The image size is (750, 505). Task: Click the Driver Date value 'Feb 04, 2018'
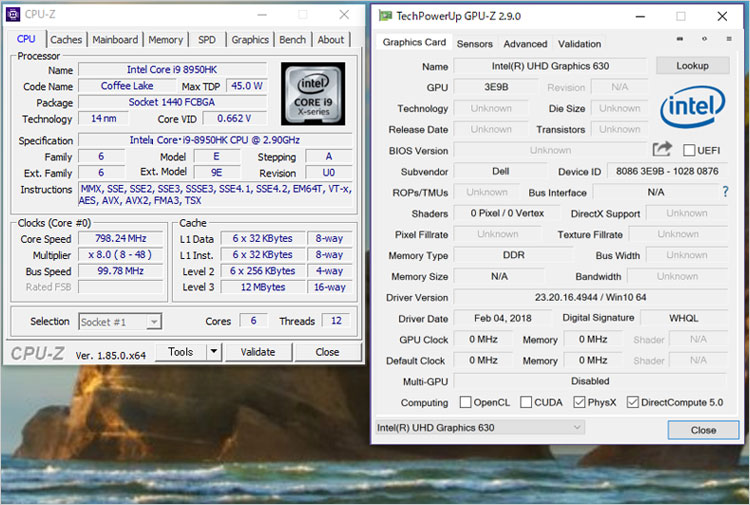[x=503, y=318]
